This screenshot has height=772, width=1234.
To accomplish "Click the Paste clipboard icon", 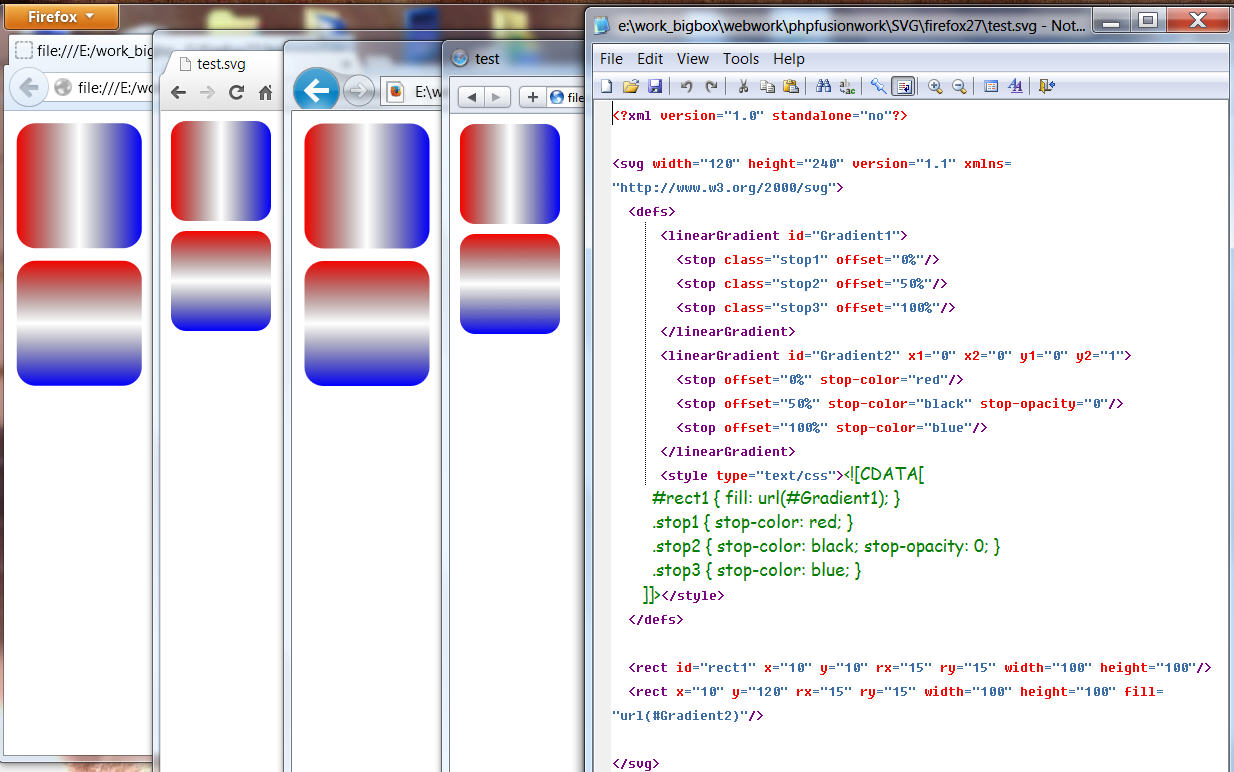I will click(791, 87).
